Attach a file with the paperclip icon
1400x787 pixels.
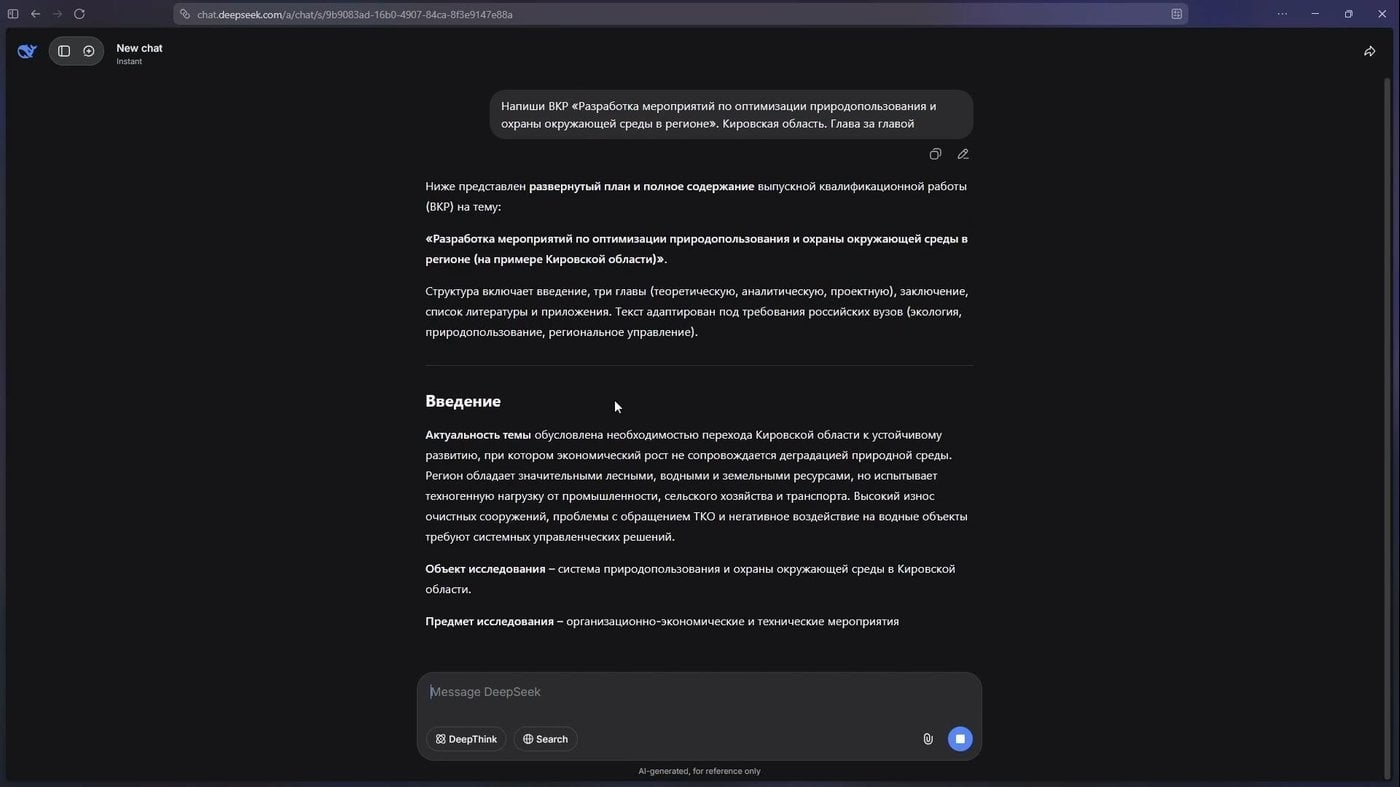[x=928, y=739]
